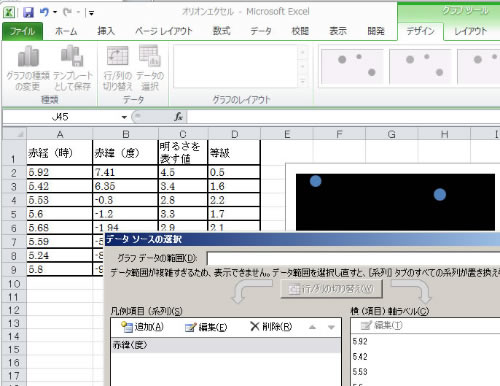The image size is (500, 386).
Task: Select cell containing 等級
Action: coord(234,153)
